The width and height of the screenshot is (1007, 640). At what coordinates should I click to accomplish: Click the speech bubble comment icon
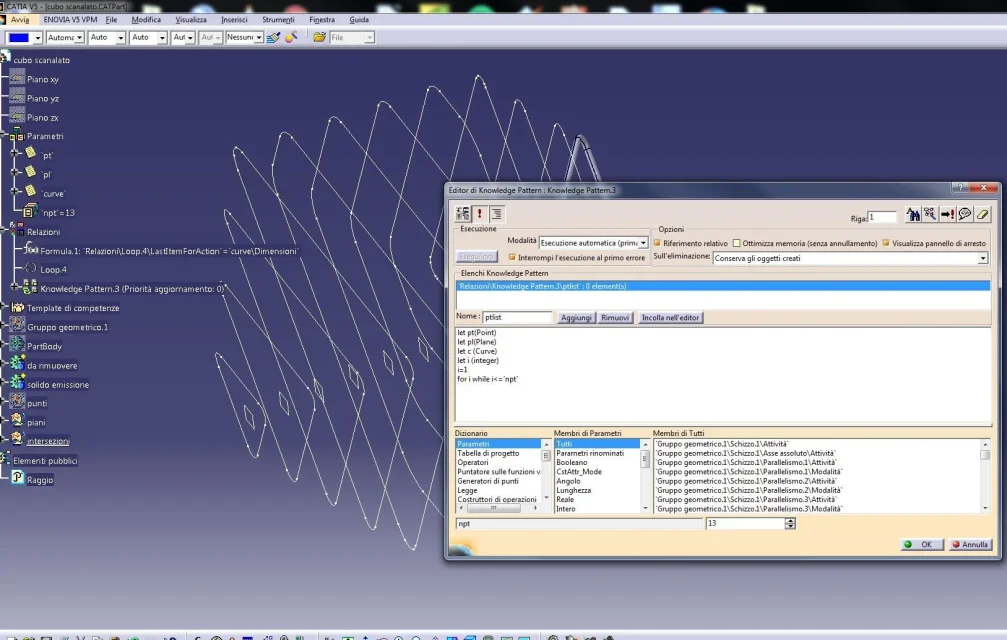pyautogui.click(x=965, y=215)
